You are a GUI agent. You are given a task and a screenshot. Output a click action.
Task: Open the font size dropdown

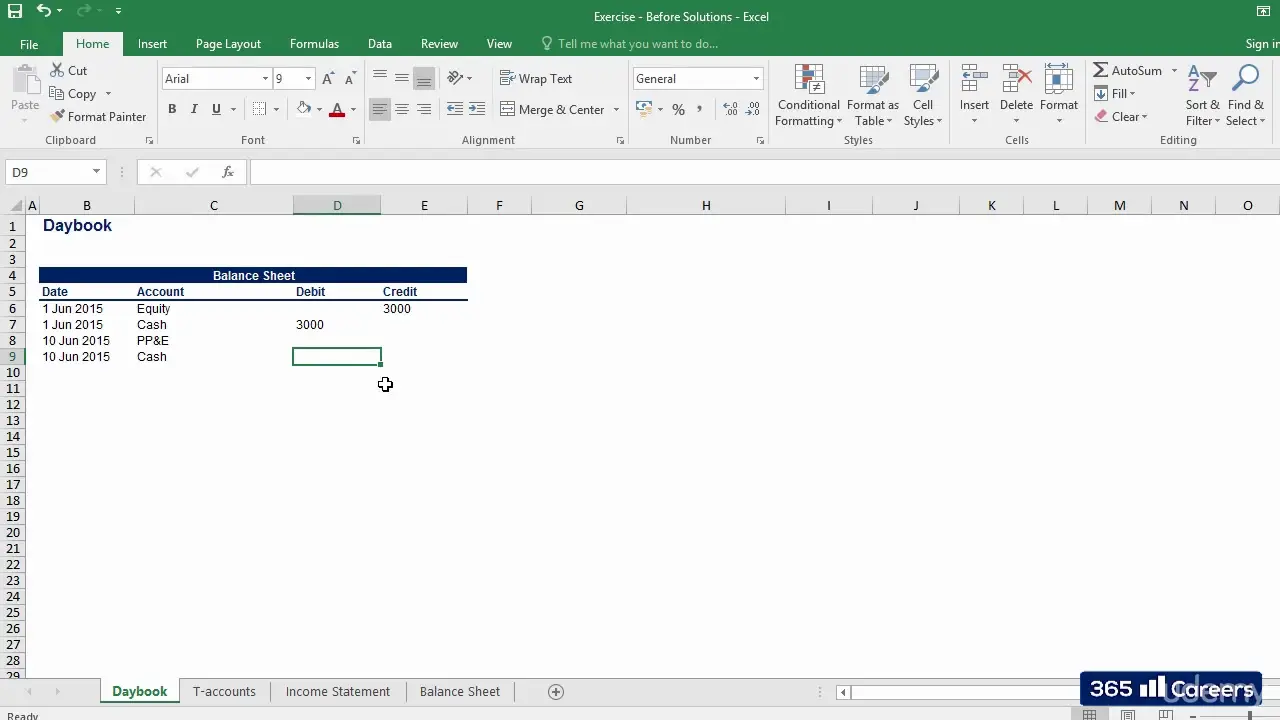pyautogui.click(x=308, y=79)
